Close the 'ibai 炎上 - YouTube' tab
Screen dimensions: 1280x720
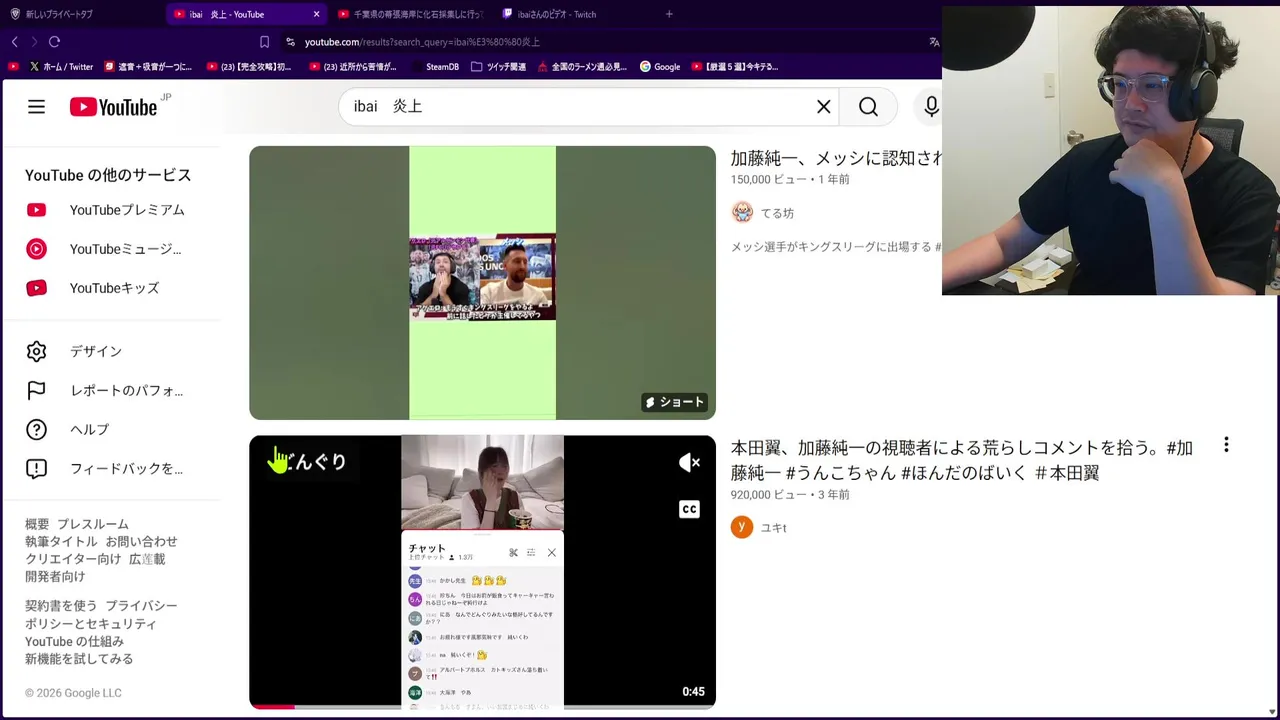coord(316,14)
